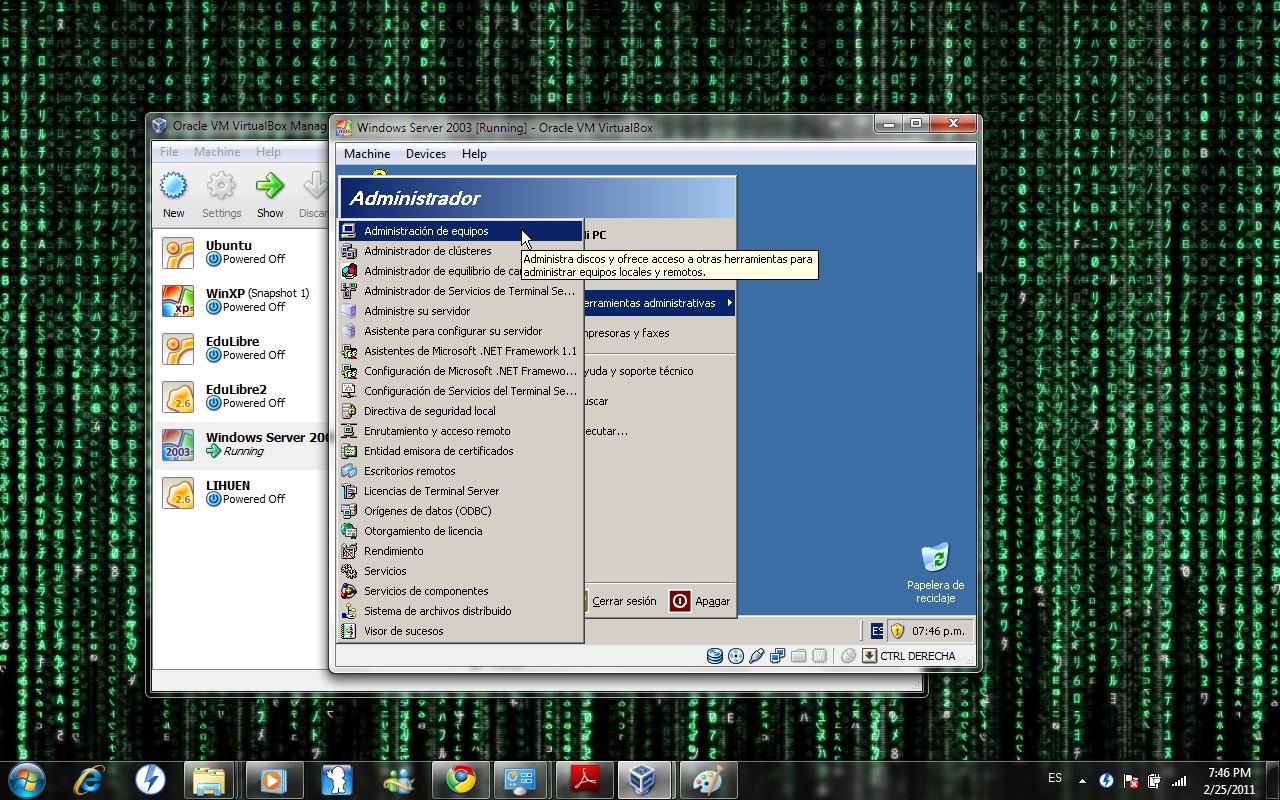The image size is (1280, 800).
Task: Click the New VM toolbar icon
Action: click(174, 186)
